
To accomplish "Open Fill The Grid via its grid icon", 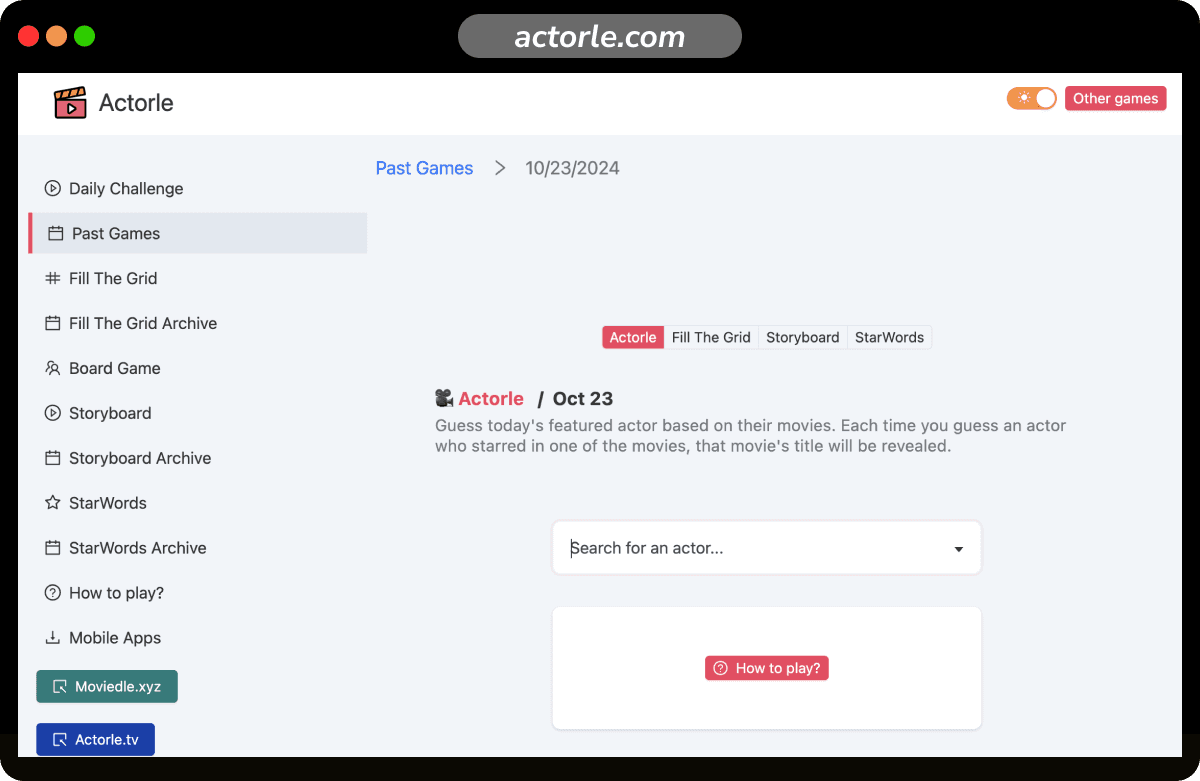I will 52,278.
